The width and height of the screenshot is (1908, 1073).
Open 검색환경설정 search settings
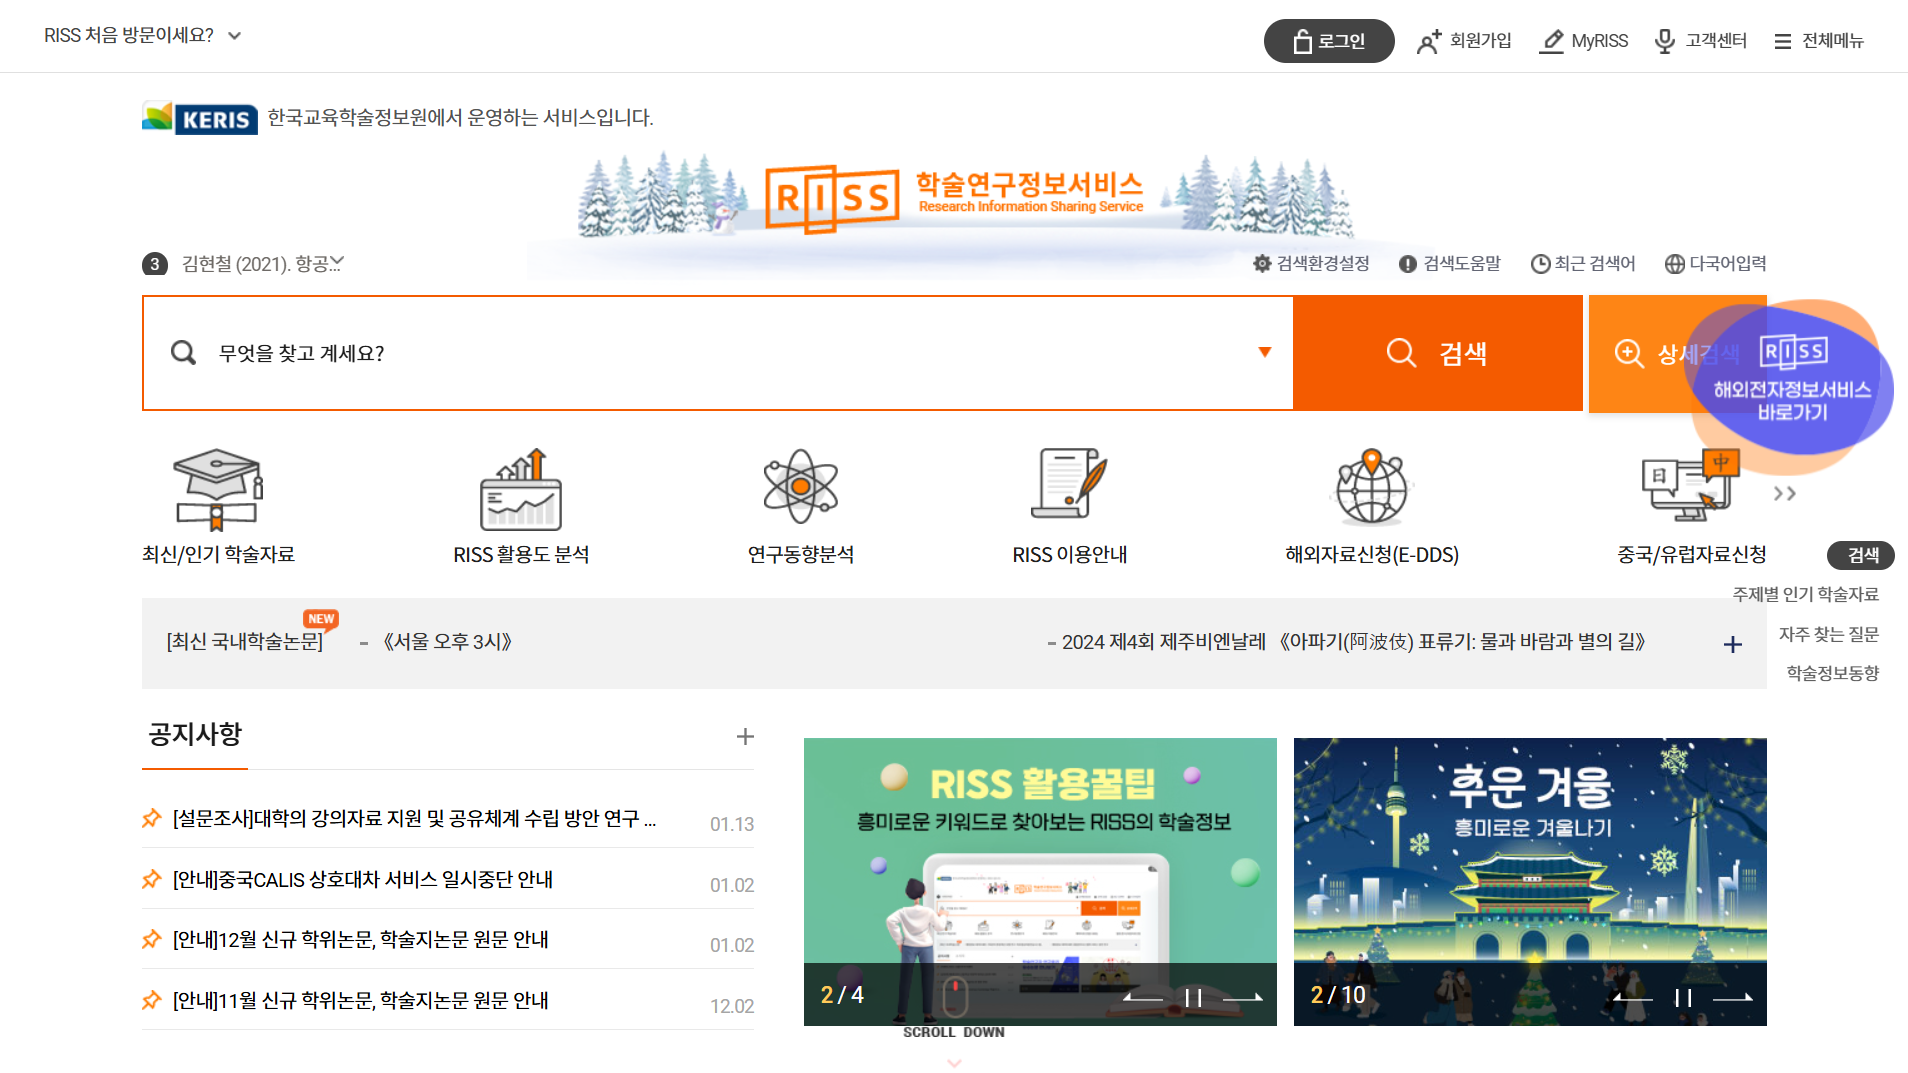coord(1311,264)
